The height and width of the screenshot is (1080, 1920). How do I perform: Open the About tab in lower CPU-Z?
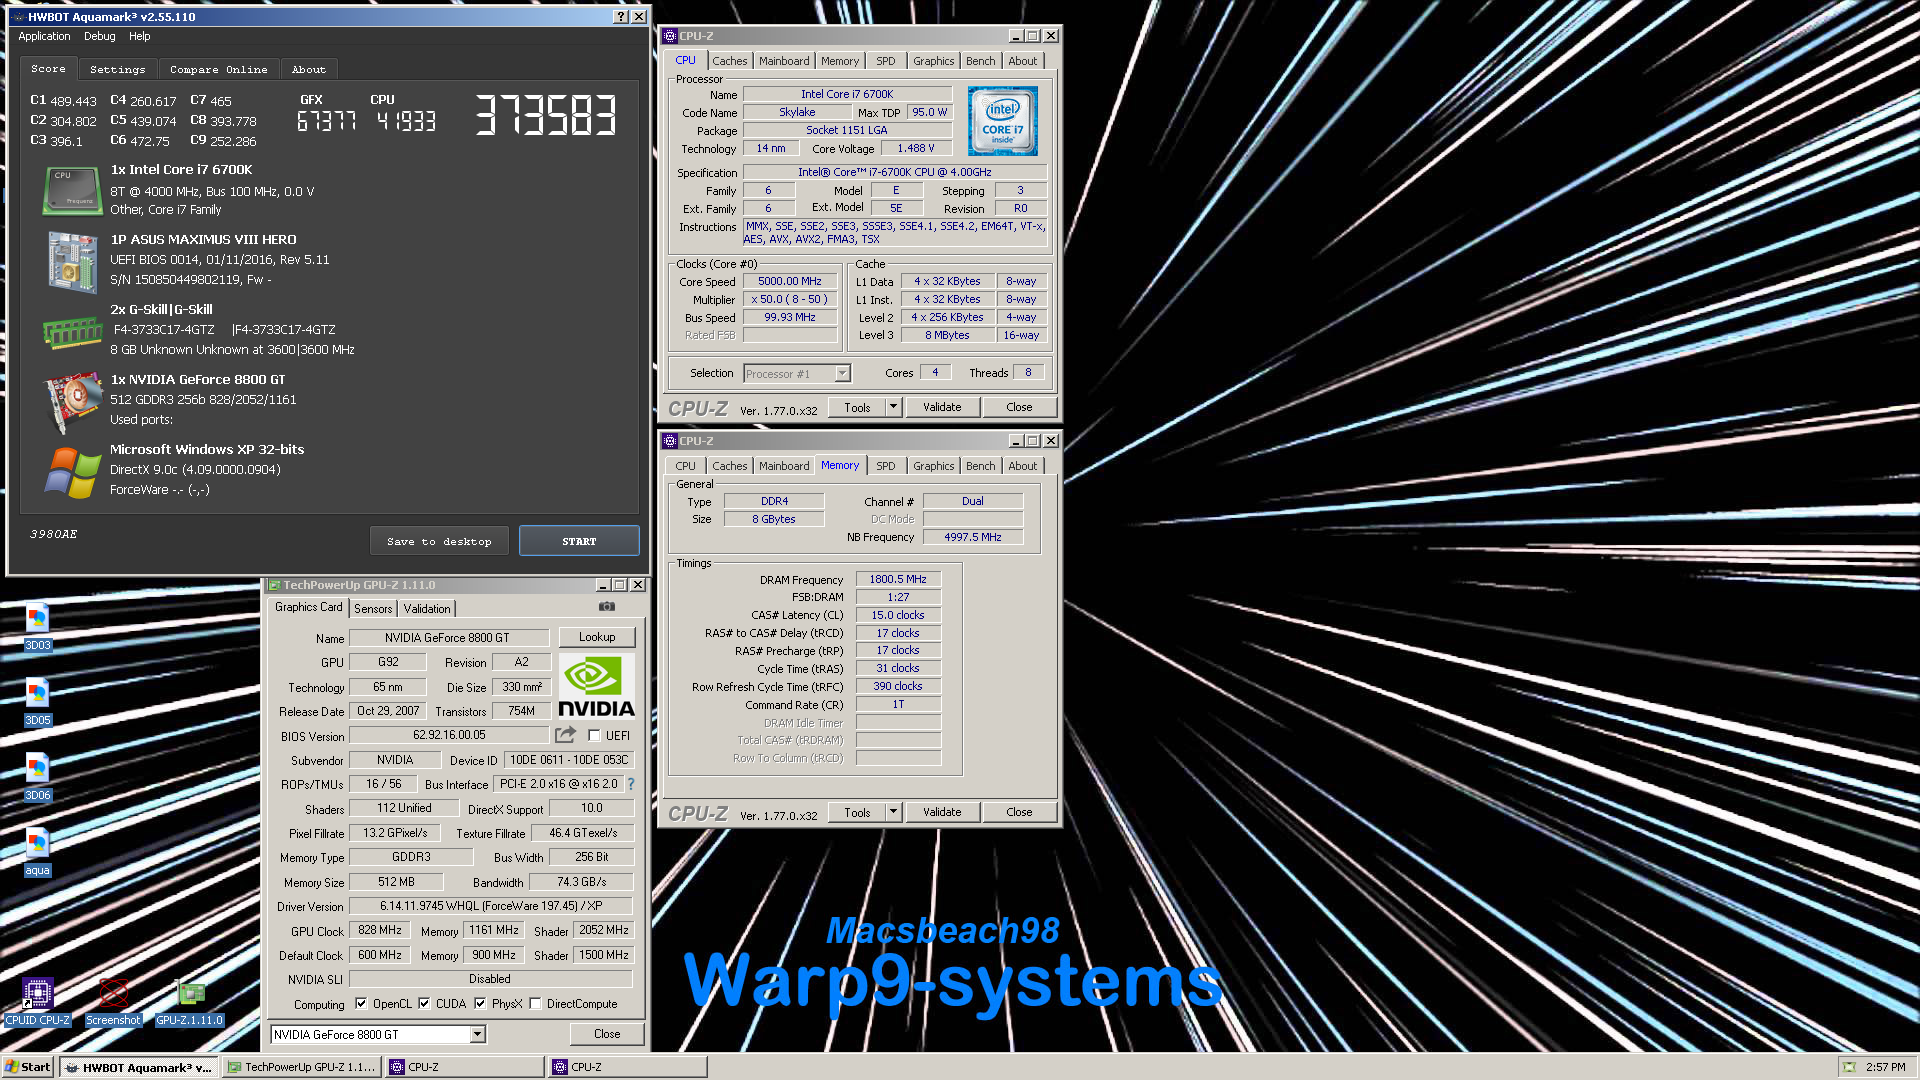coord(1022,466)
